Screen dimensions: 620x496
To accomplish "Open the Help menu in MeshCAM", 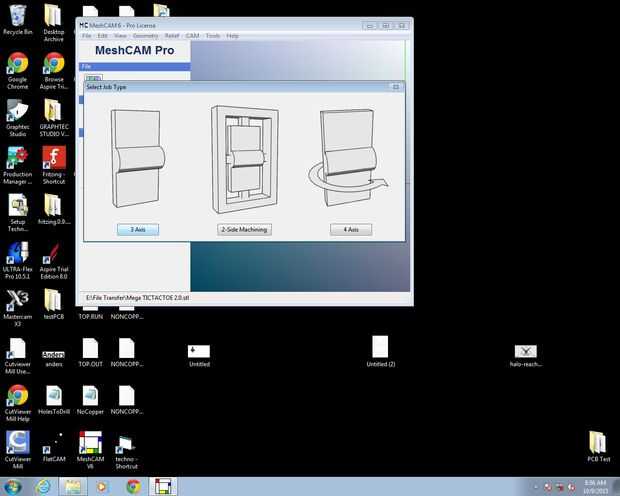I will (232, 36).
